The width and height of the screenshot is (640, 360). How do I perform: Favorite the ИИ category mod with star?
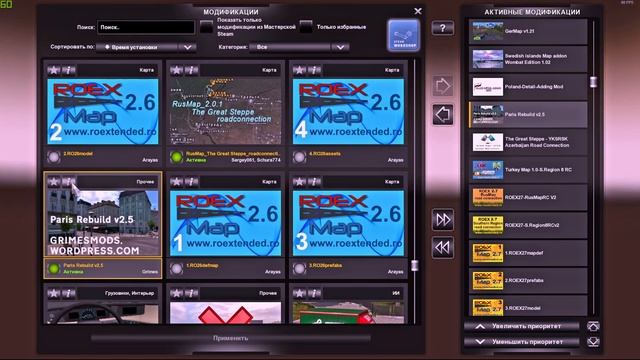click(299, 293)
